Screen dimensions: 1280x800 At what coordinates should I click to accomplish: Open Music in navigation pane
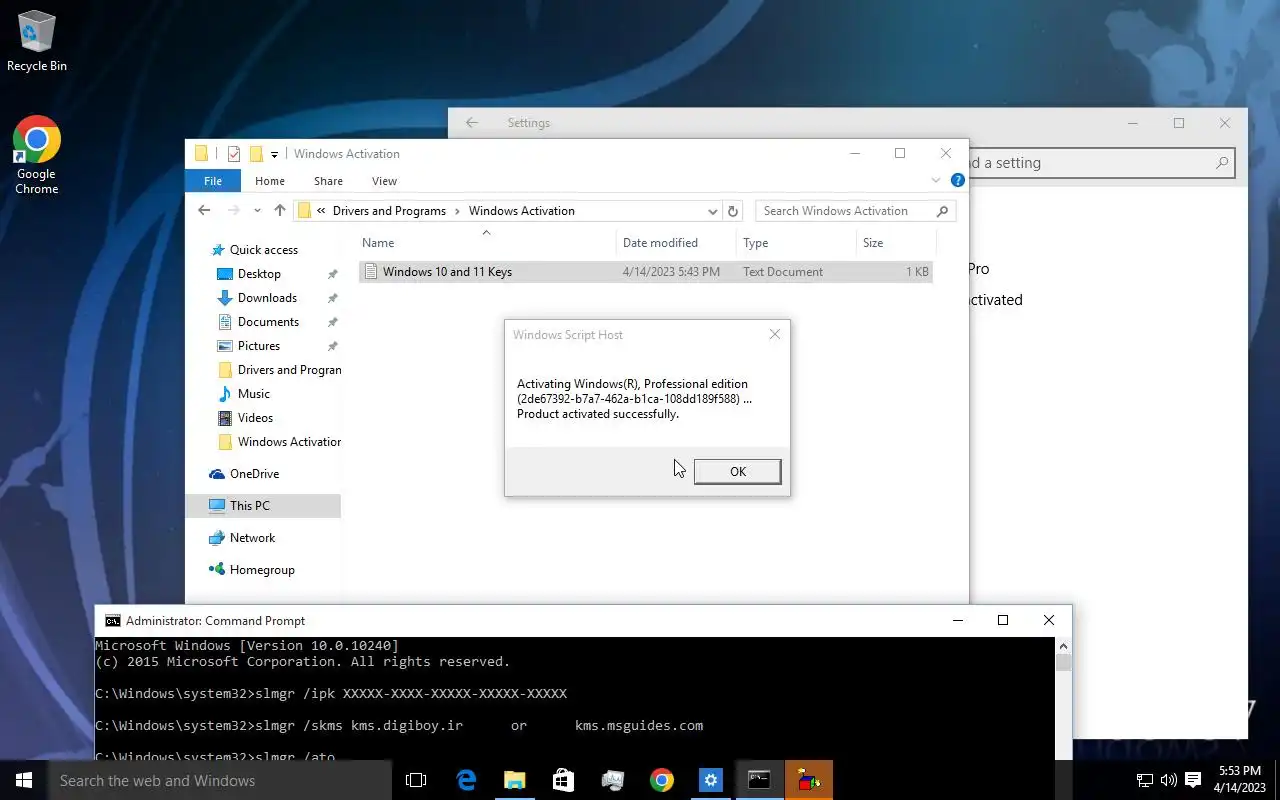click(254, 394)
